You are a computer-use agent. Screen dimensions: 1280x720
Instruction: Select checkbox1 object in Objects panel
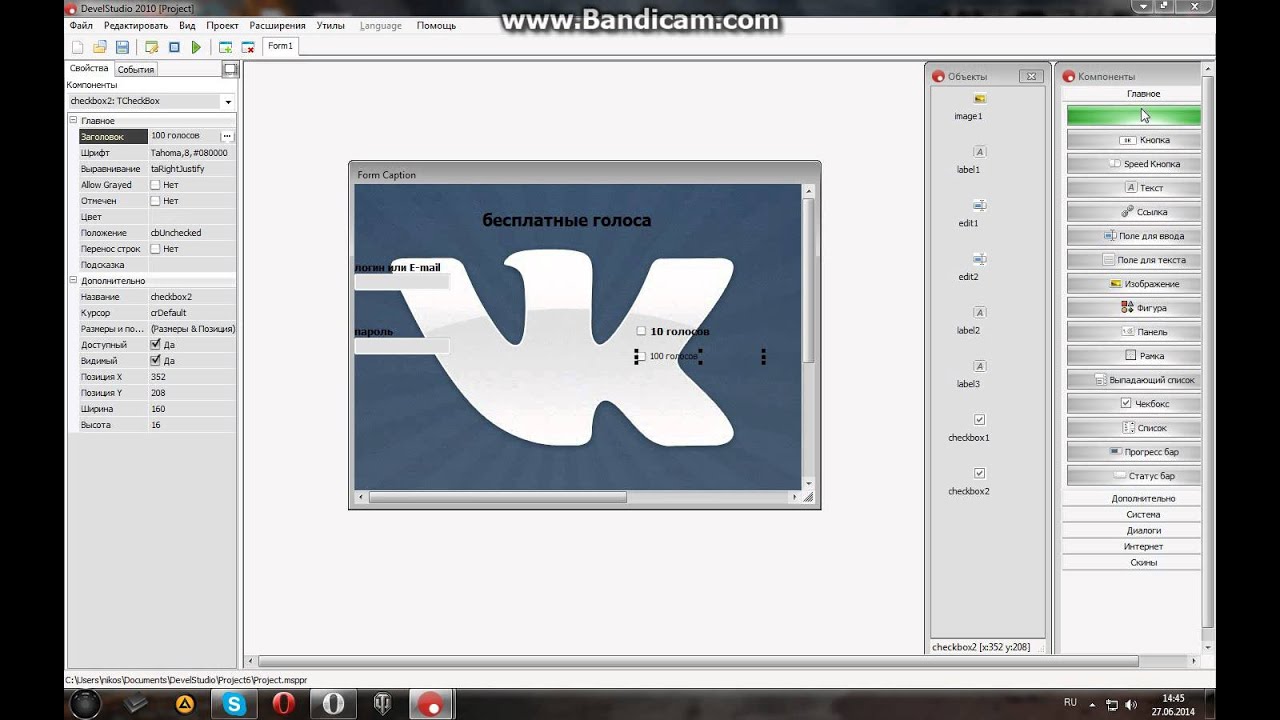(969, 428)
